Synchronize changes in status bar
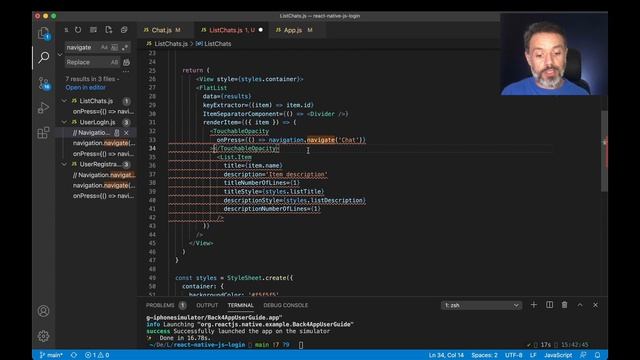Screen dimensions: 640x360 click(73, 355)
